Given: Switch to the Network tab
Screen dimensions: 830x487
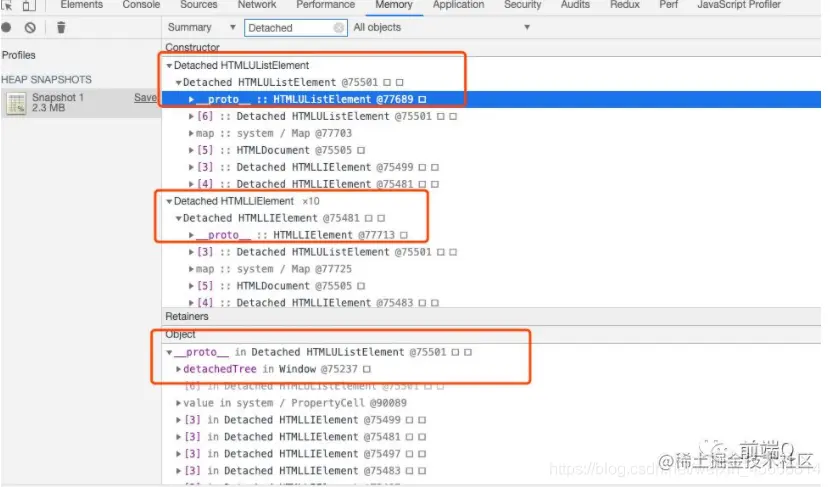Looking at the screenshot, I should click(257, 5).
